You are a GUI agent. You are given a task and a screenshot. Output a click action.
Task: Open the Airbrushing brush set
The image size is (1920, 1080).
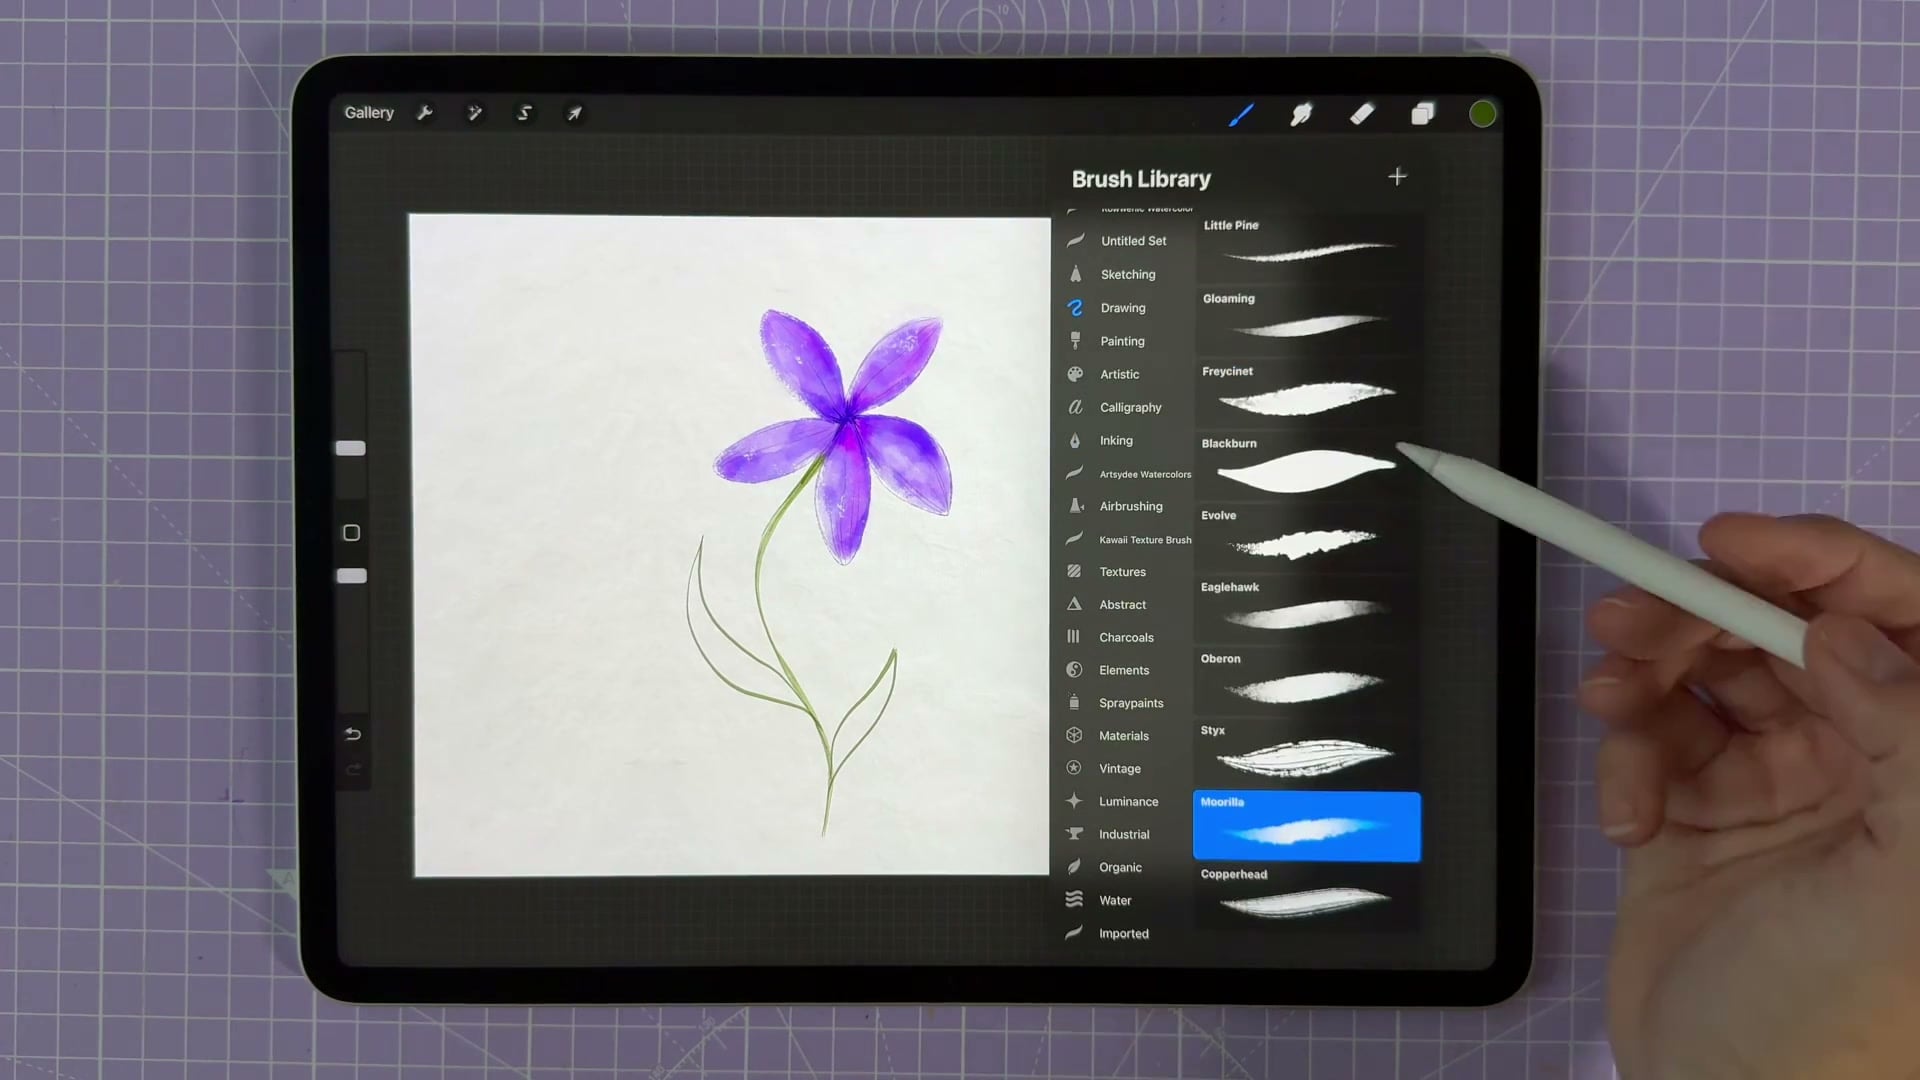pos(1127,506)
